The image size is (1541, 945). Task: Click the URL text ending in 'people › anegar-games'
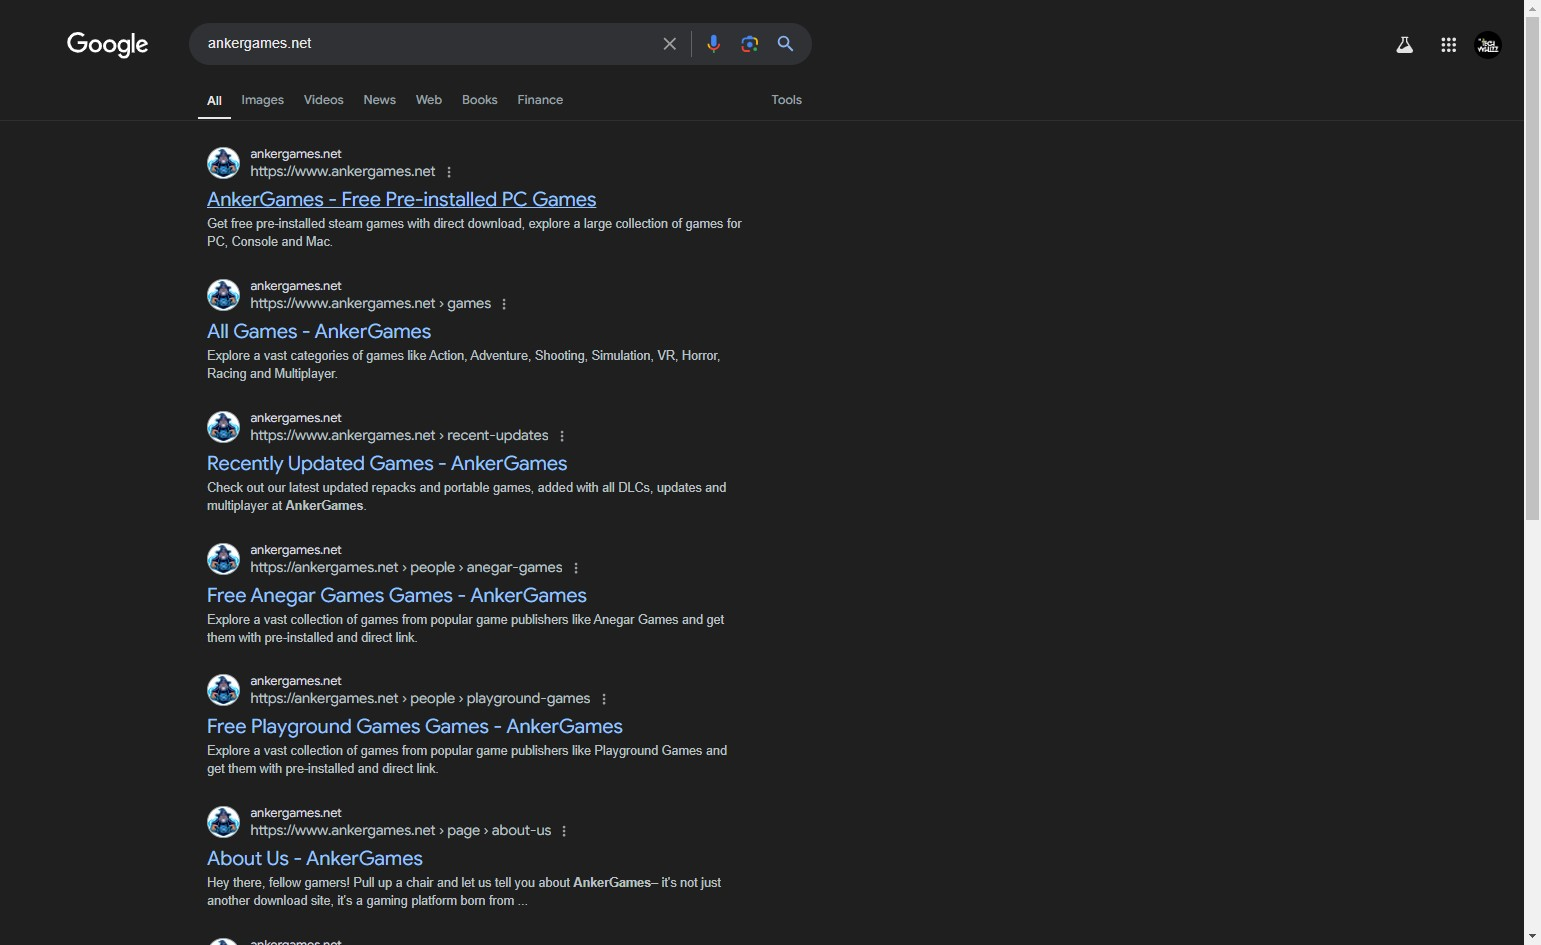[406, 568]
